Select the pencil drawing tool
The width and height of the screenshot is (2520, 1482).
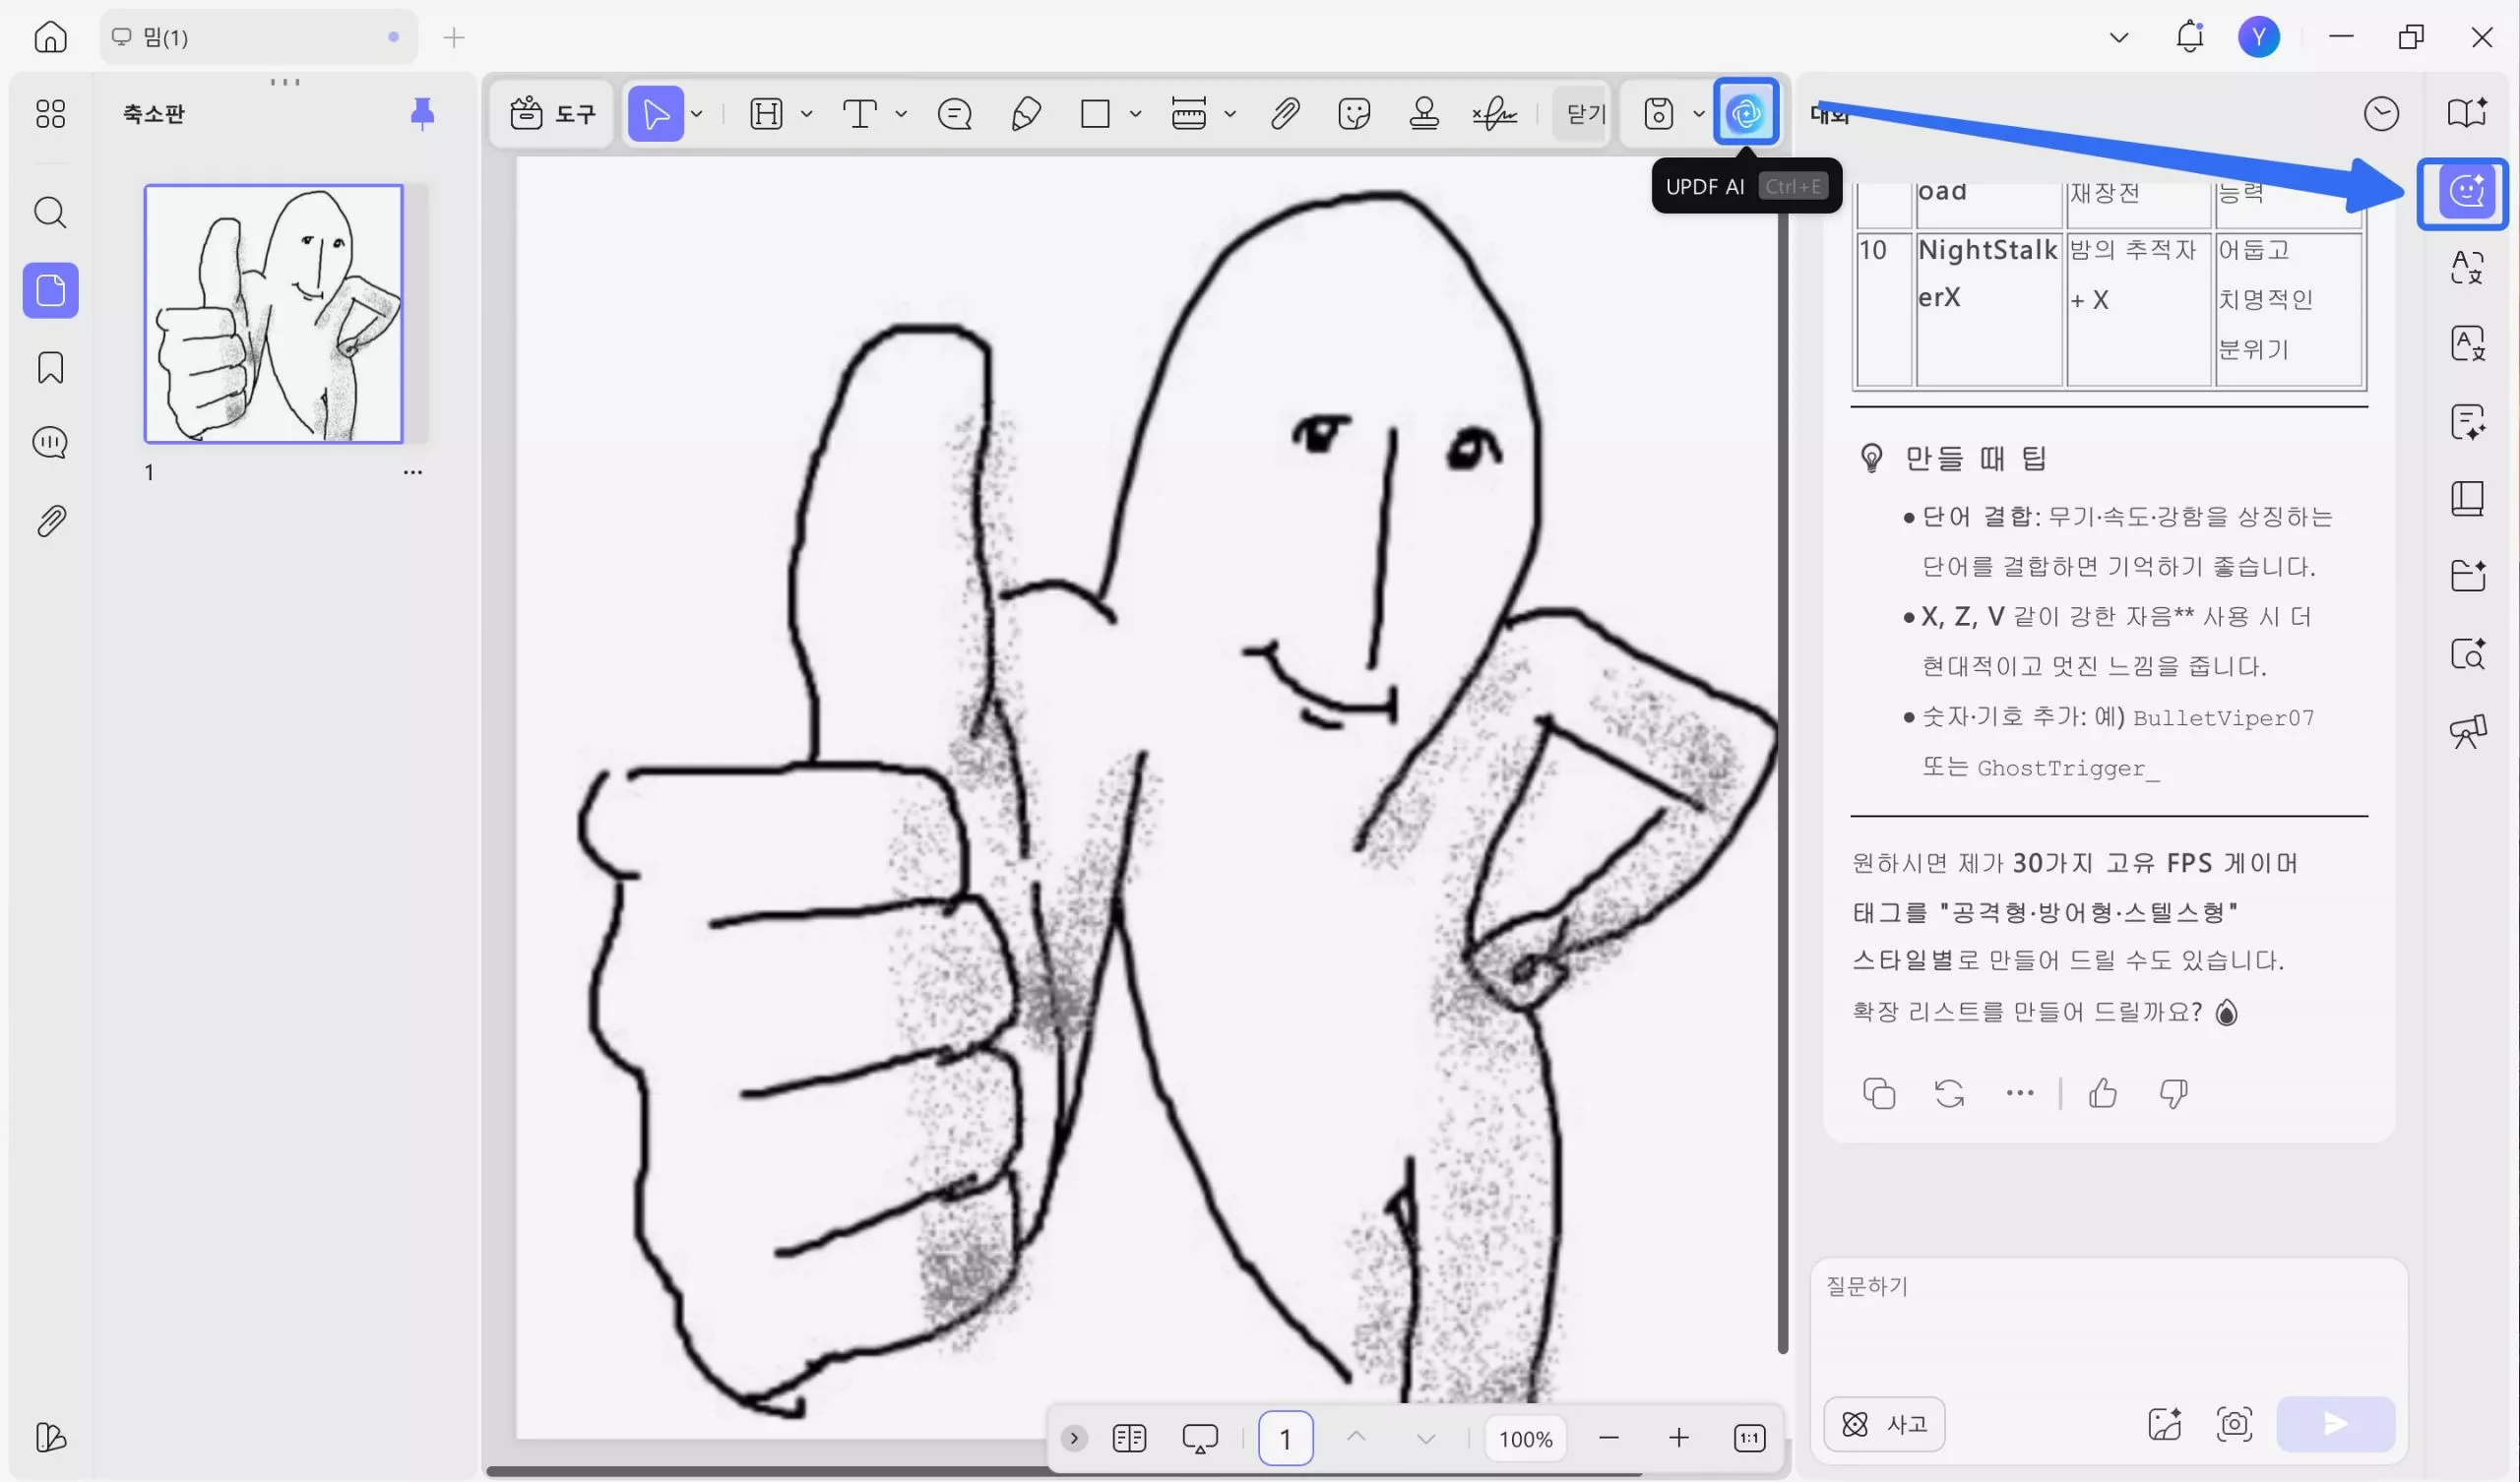point(1025,114)
